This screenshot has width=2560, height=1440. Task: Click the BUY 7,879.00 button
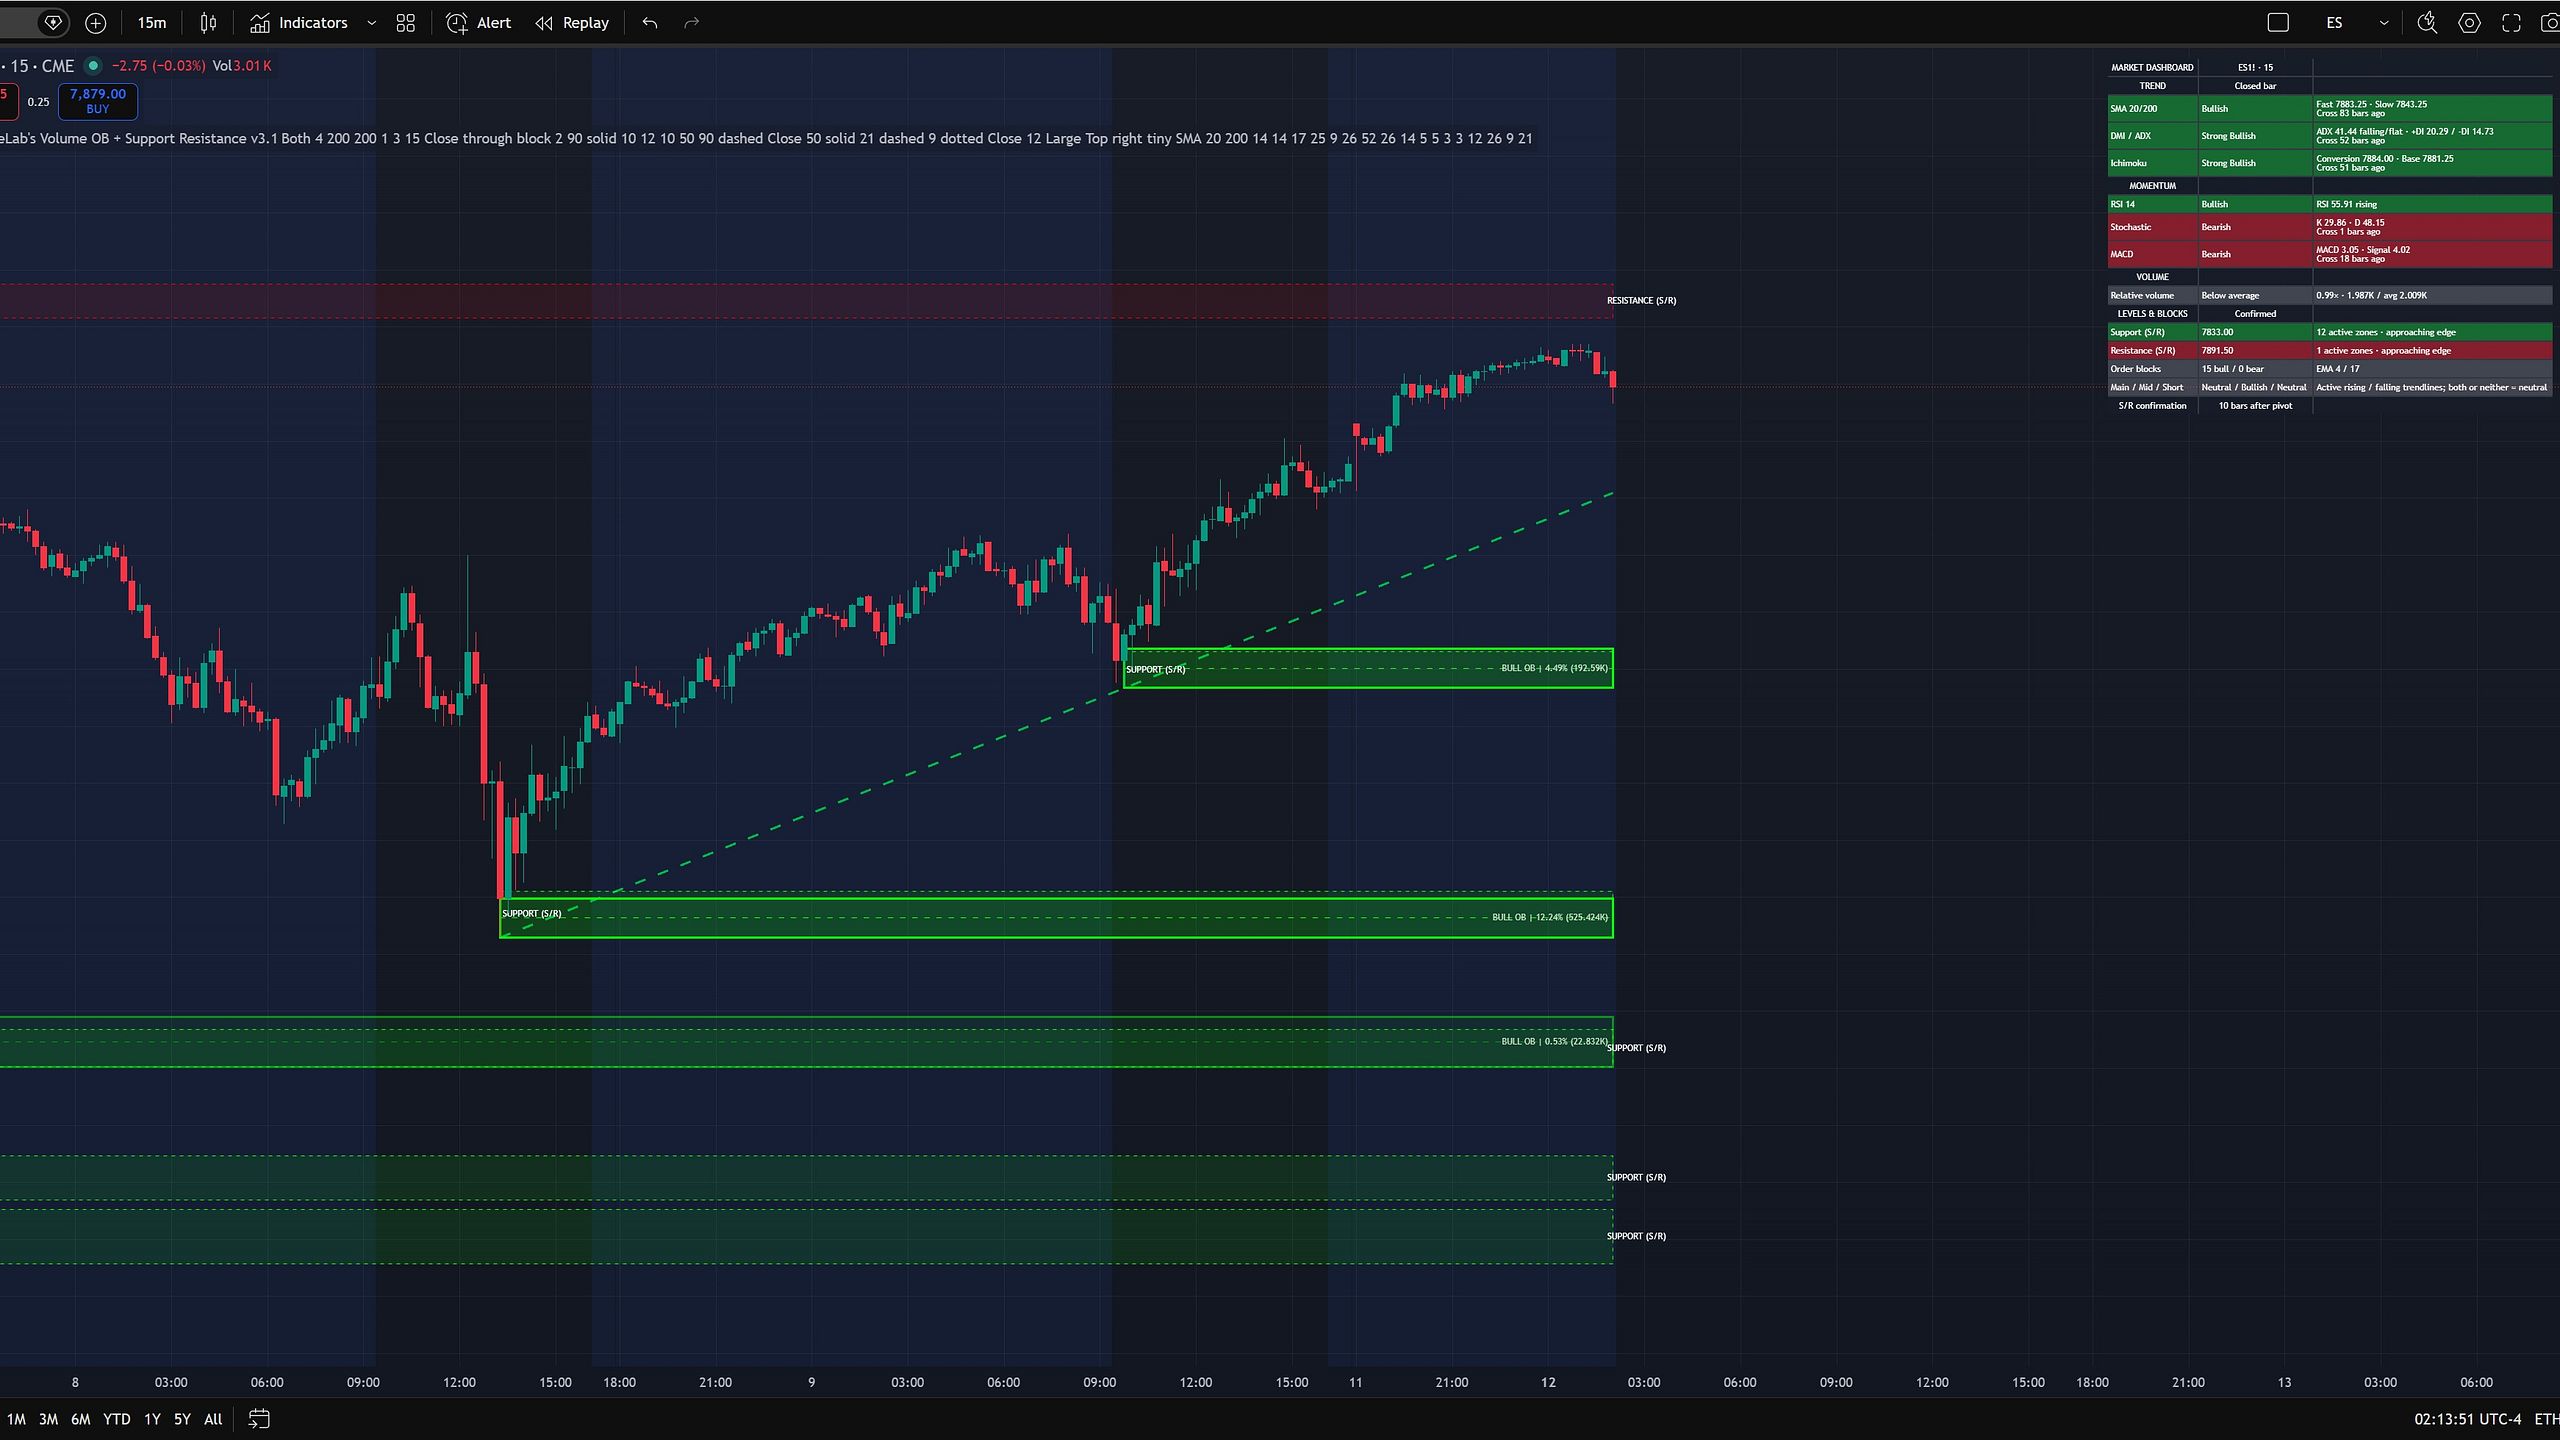(98, 101)
